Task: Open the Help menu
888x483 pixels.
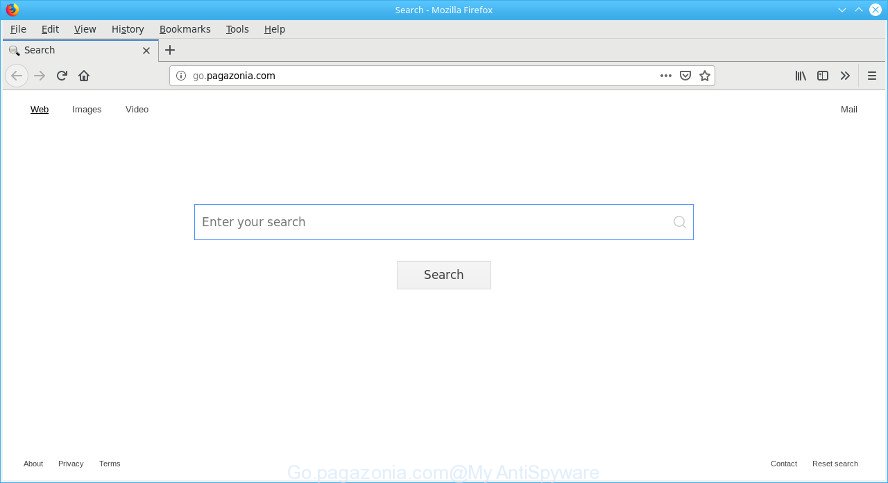Action: [x=275, y=29]
